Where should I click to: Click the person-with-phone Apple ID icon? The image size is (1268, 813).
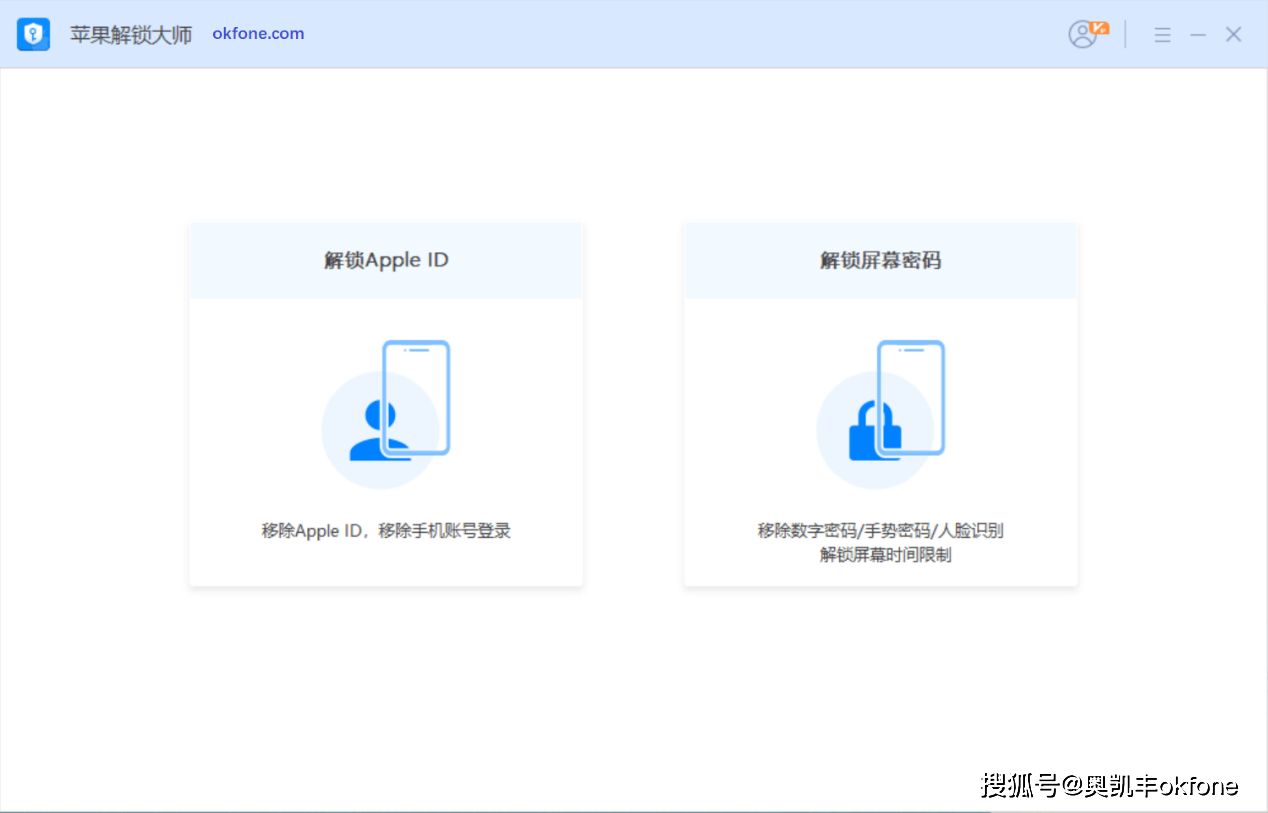pos(386,413)
